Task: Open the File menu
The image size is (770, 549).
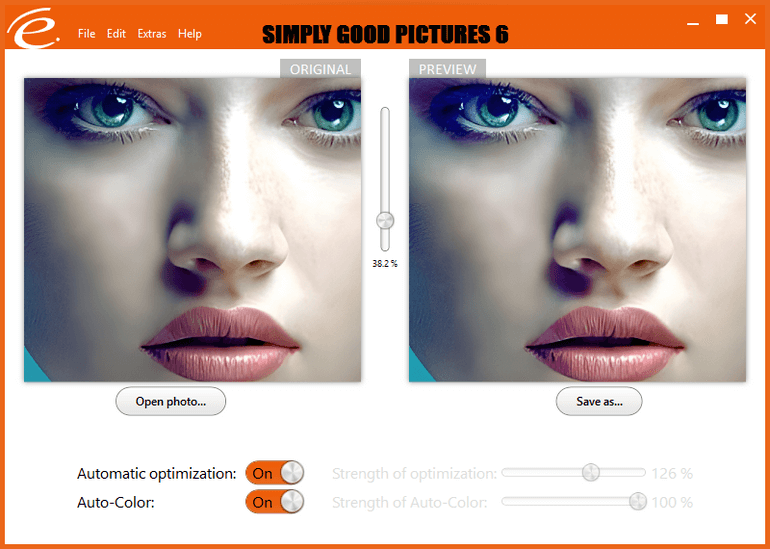Action: [x=86, y=33]
